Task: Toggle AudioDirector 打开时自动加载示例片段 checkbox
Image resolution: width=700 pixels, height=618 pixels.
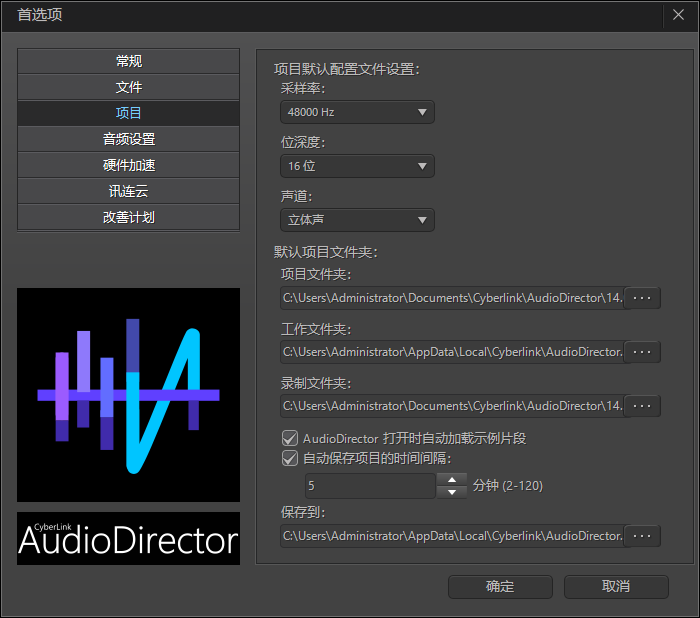Action: (291, 438)
